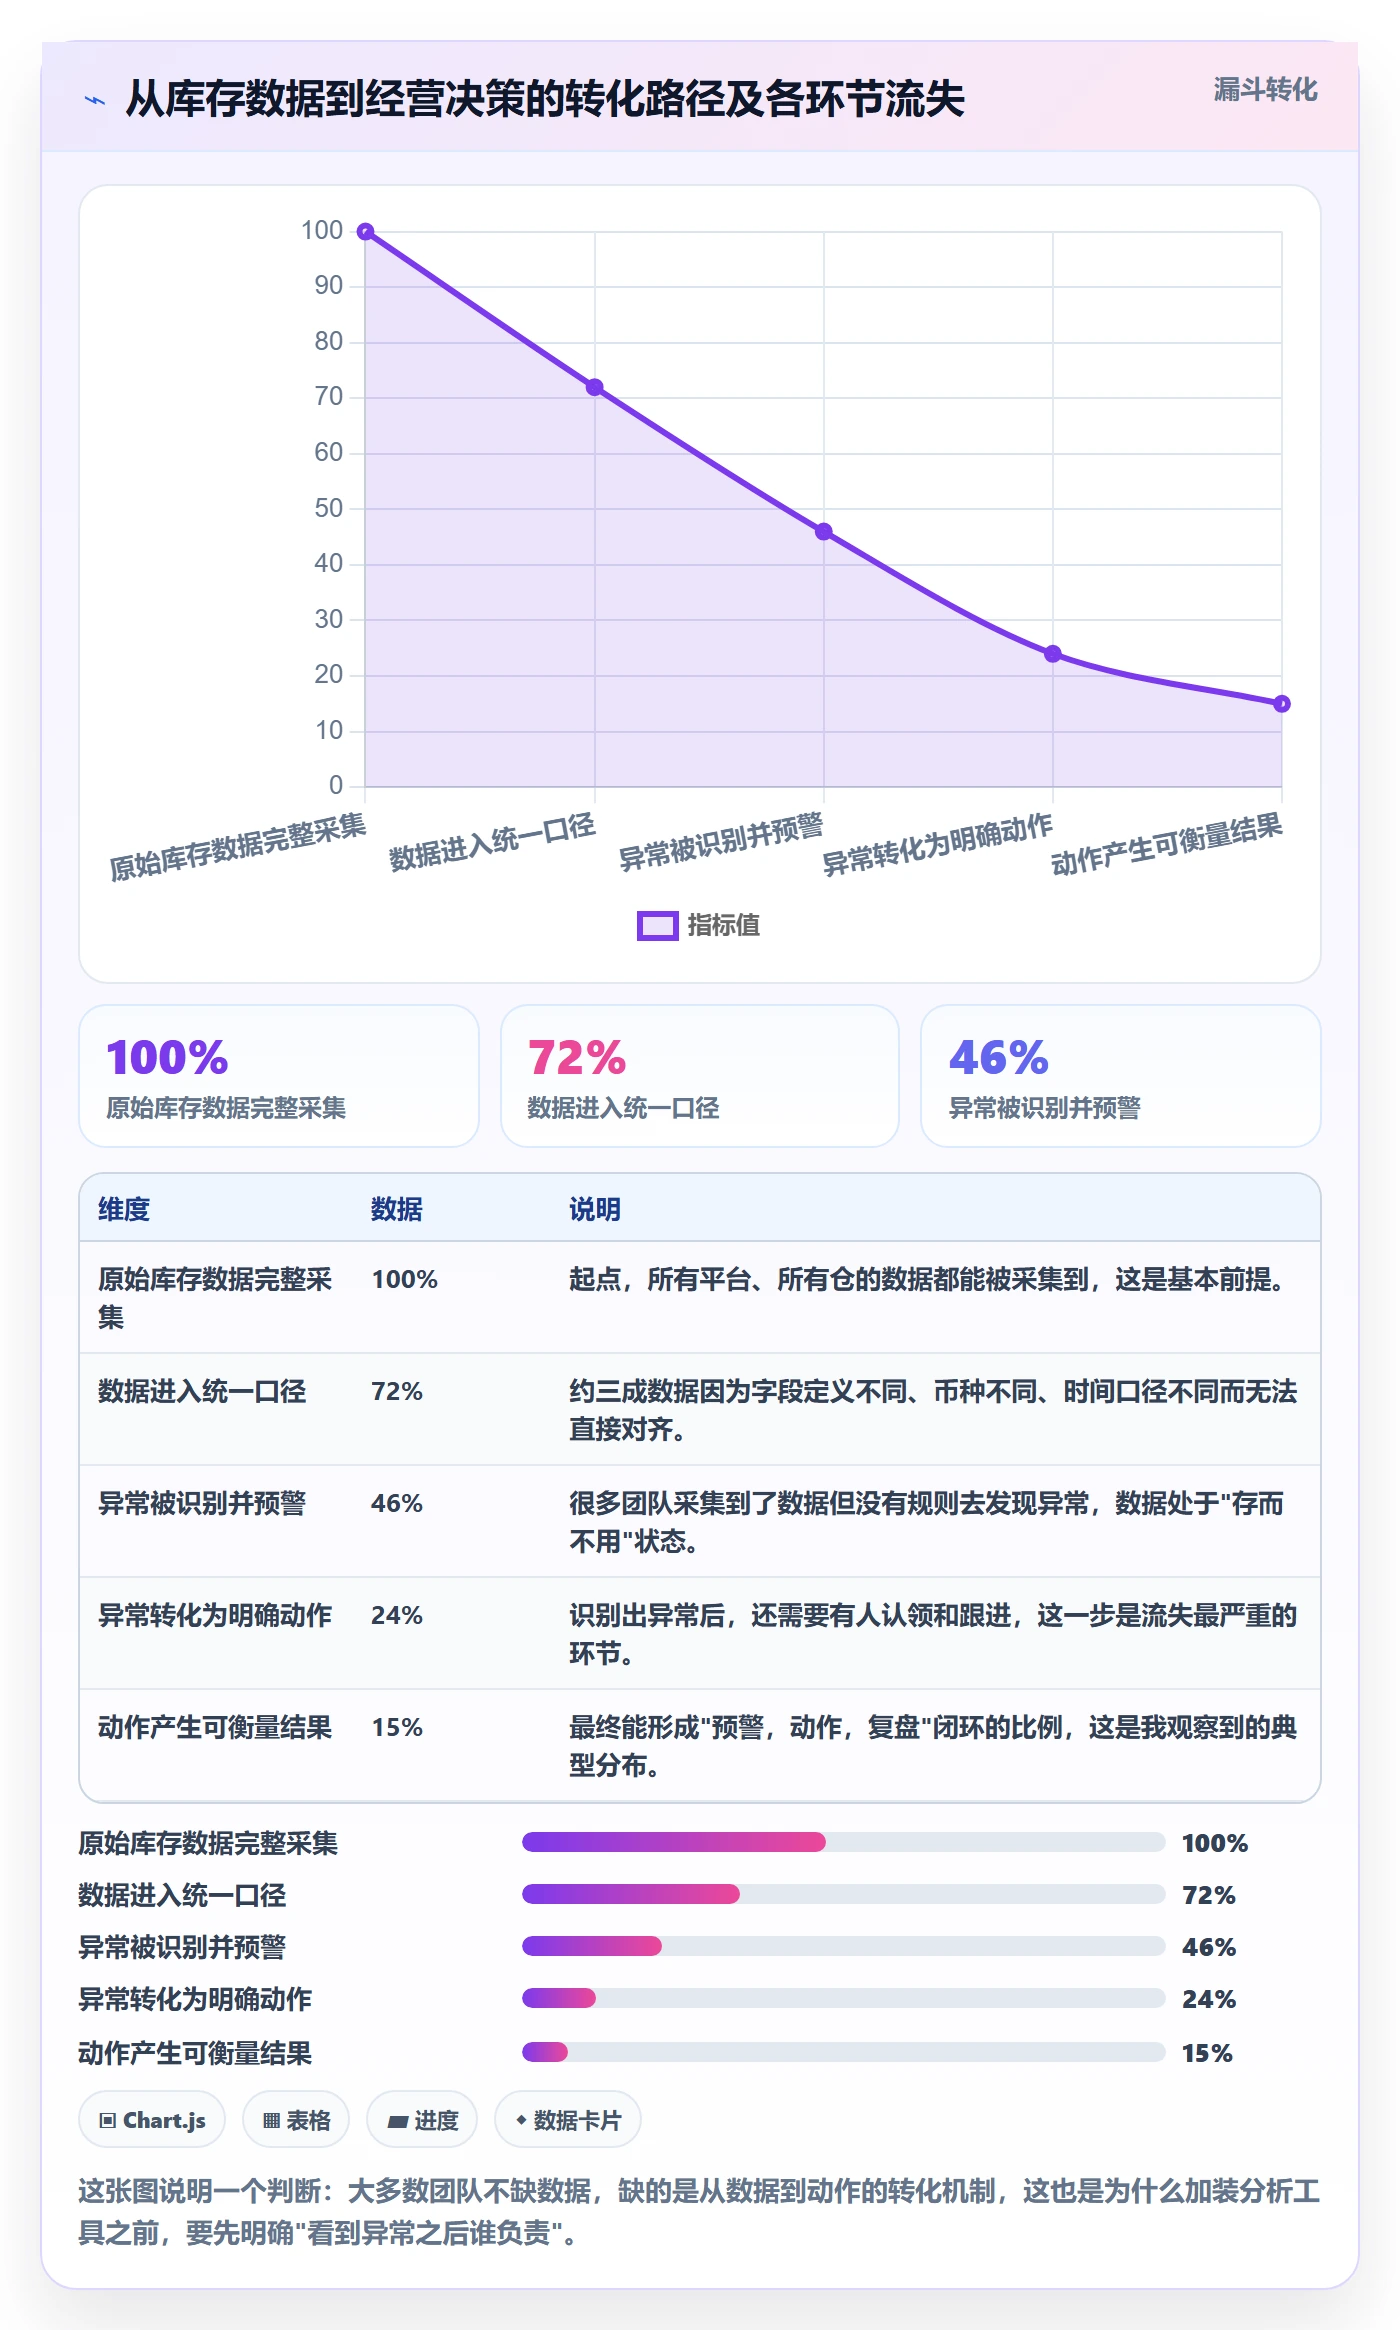The image size is (1400, 2330).
Task: Click the Chart.js tag's square icon
Action: (x=108, y=2120)
